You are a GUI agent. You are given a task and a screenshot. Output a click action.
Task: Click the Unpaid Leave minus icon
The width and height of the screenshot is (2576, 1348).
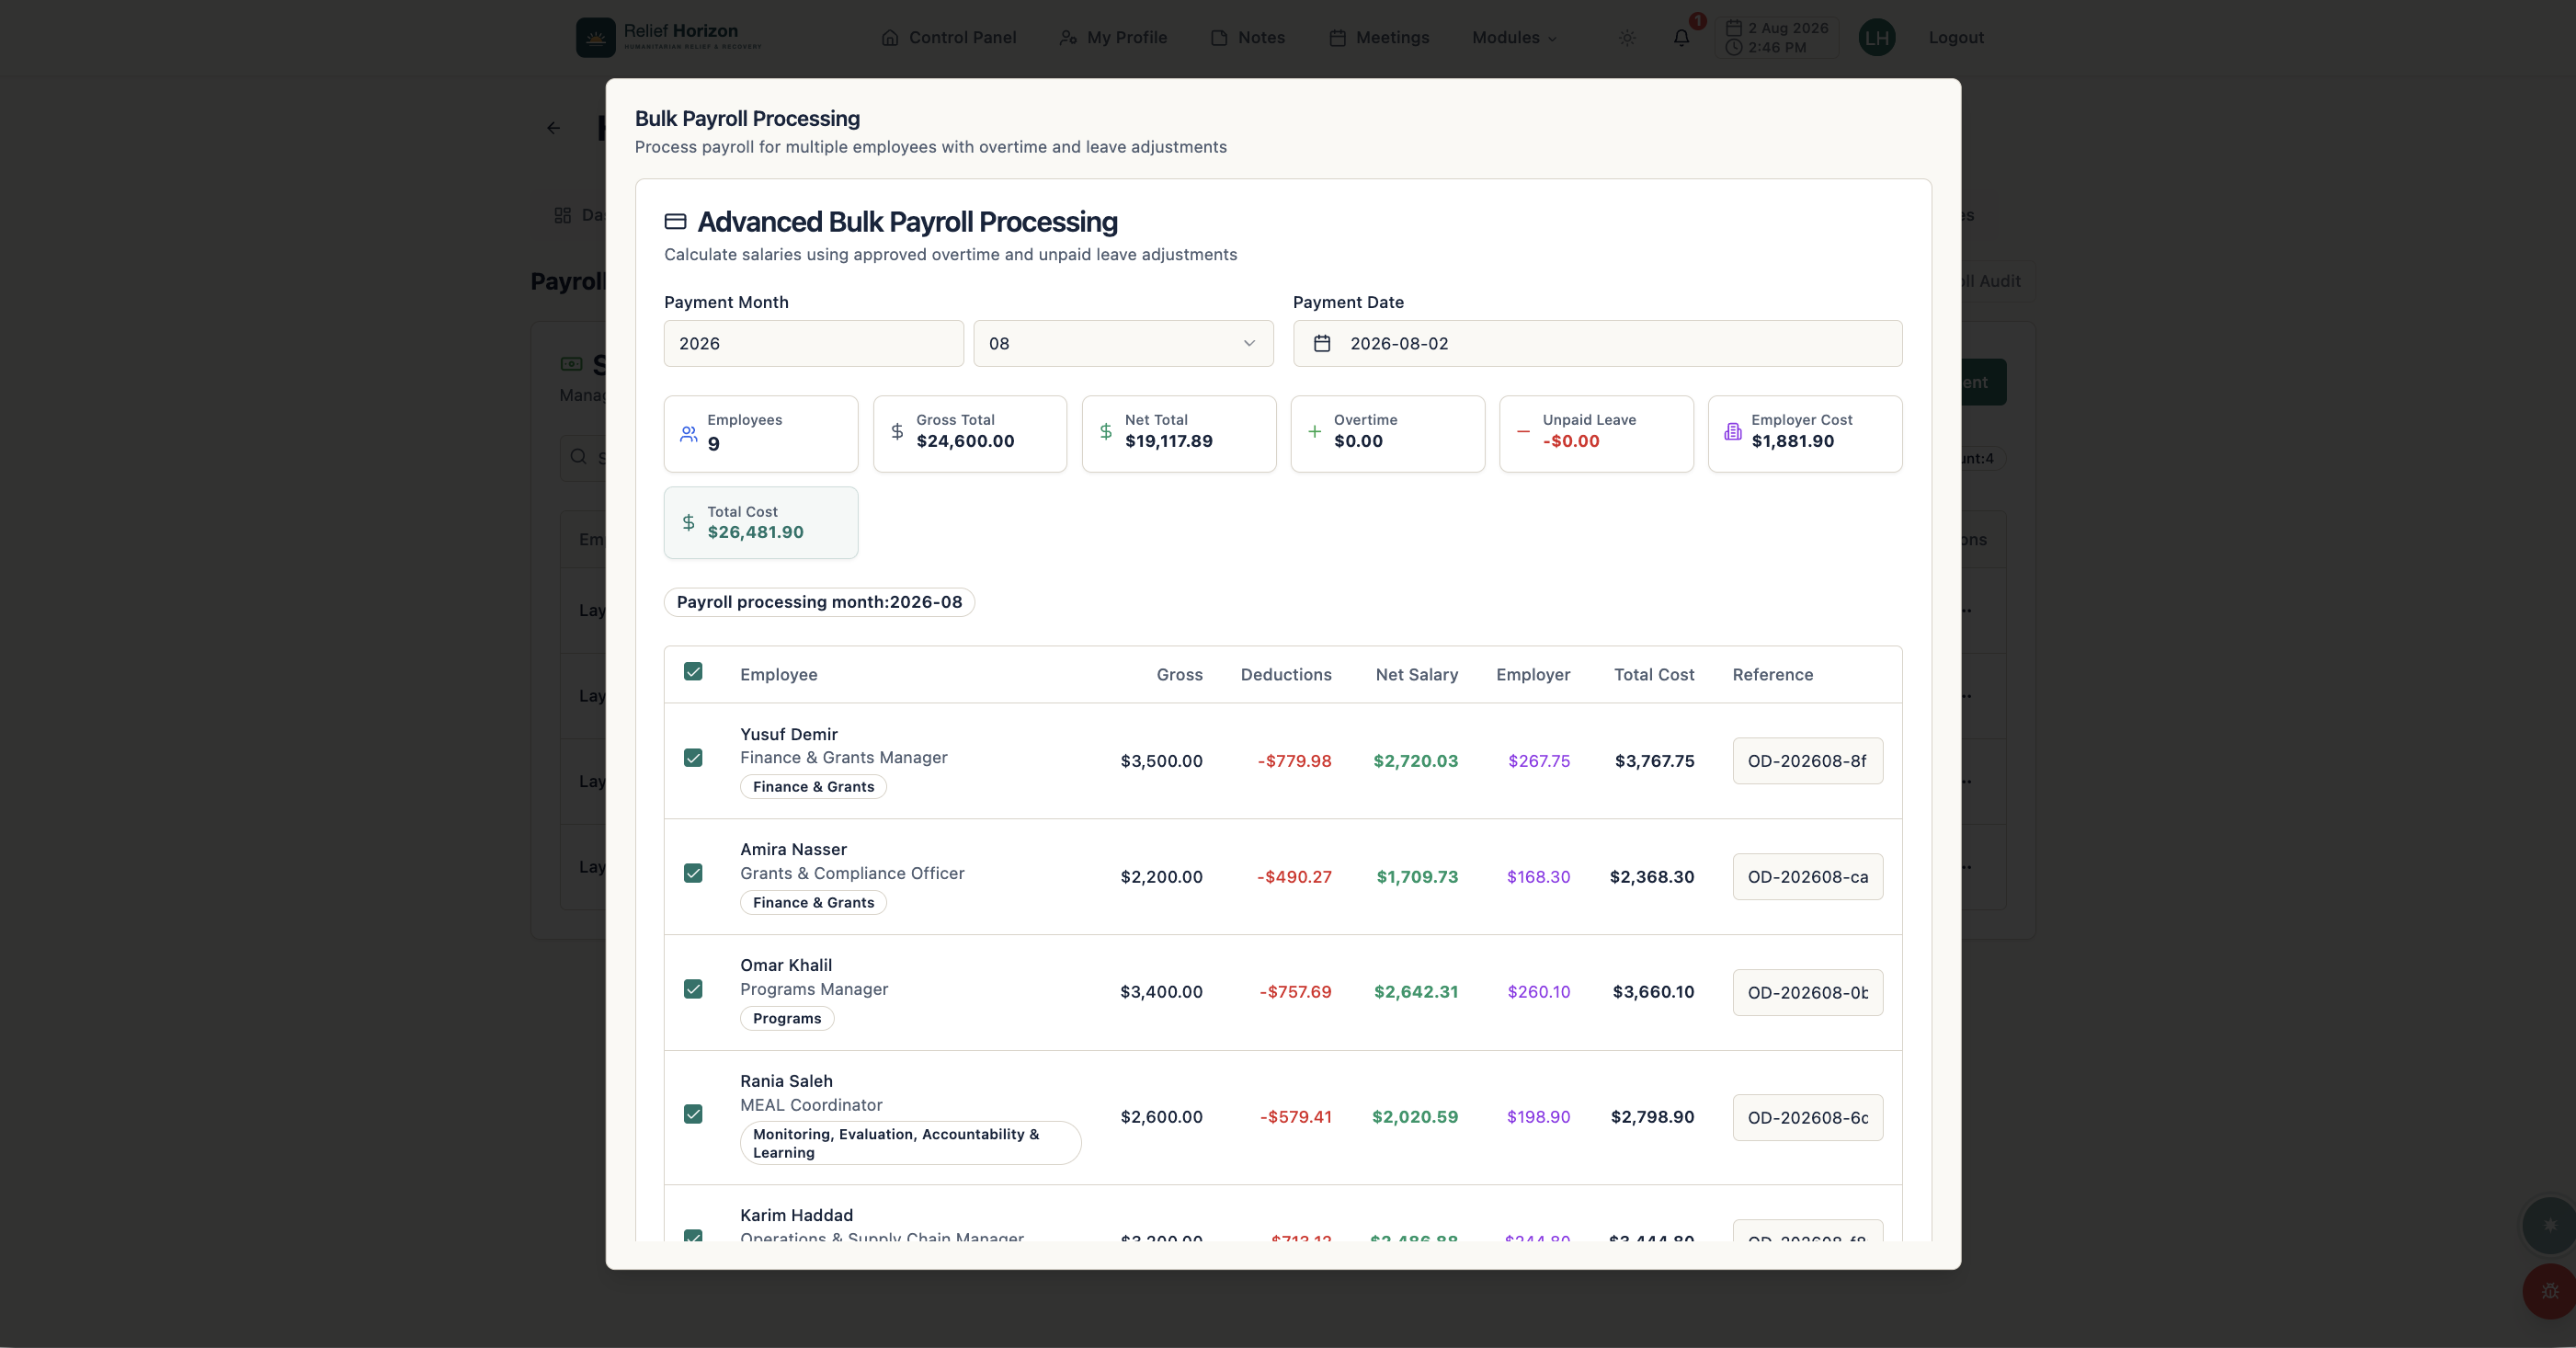click(1522, 431)
